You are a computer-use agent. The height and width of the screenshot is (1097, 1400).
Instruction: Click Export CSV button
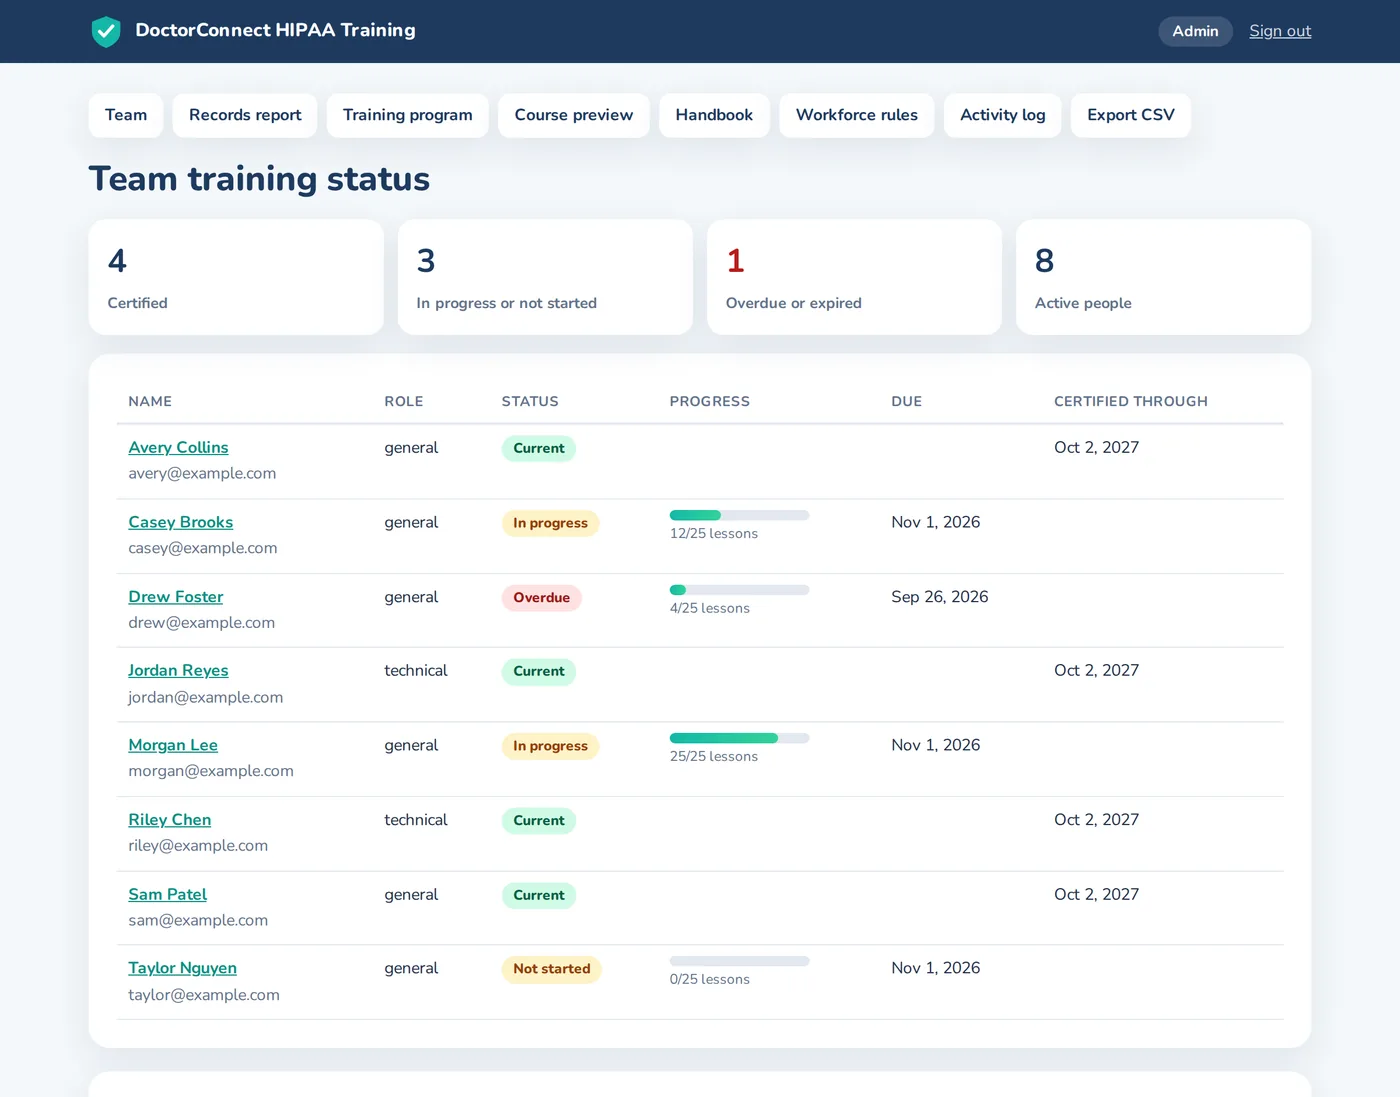click(x=1131, y=115)
